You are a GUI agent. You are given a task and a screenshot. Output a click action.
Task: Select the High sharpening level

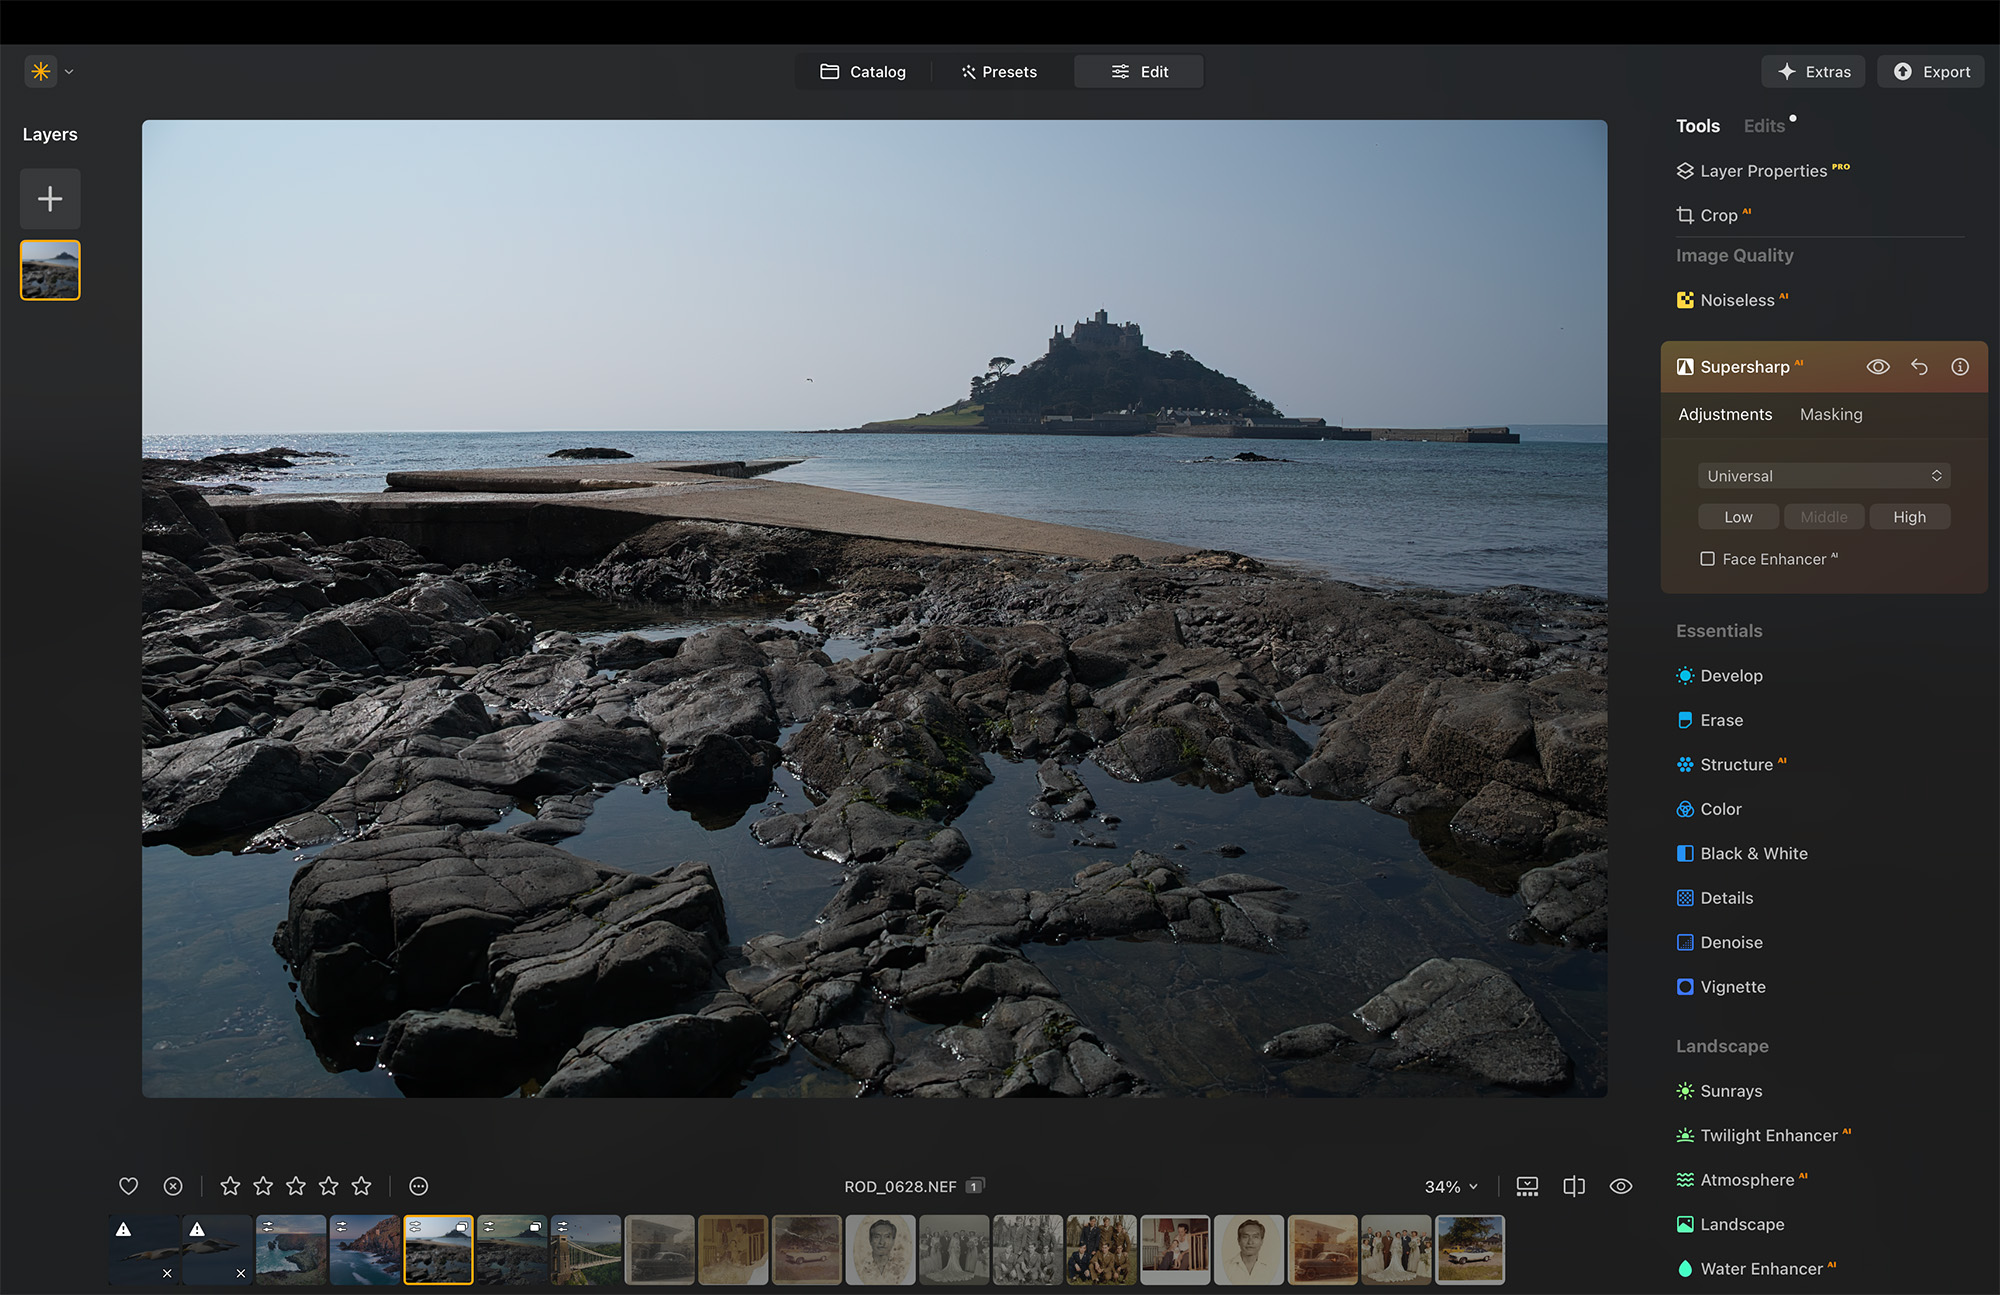1909,516
